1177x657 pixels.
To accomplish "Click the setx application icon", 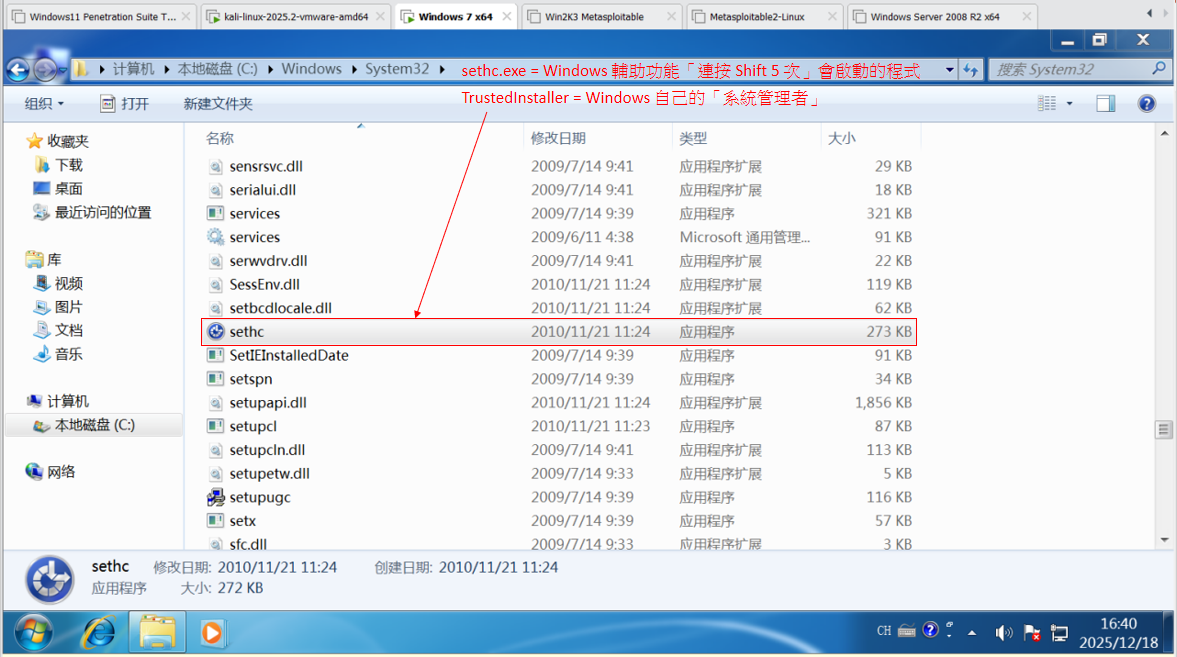I will tap(216, 520).
